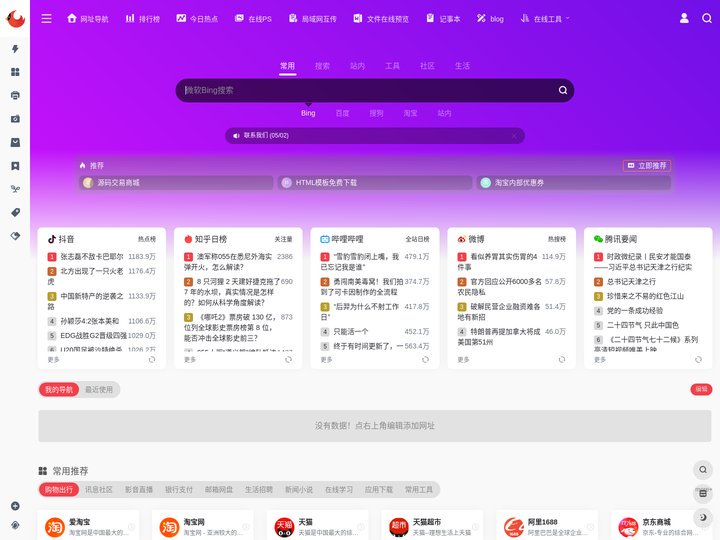720x540 pixels.
Task: Click 更多 under the 抖音 card
Action: pos(53,360)
